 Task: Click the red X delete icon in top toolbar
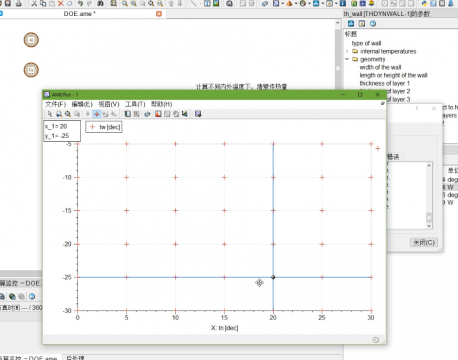point(61,3)
